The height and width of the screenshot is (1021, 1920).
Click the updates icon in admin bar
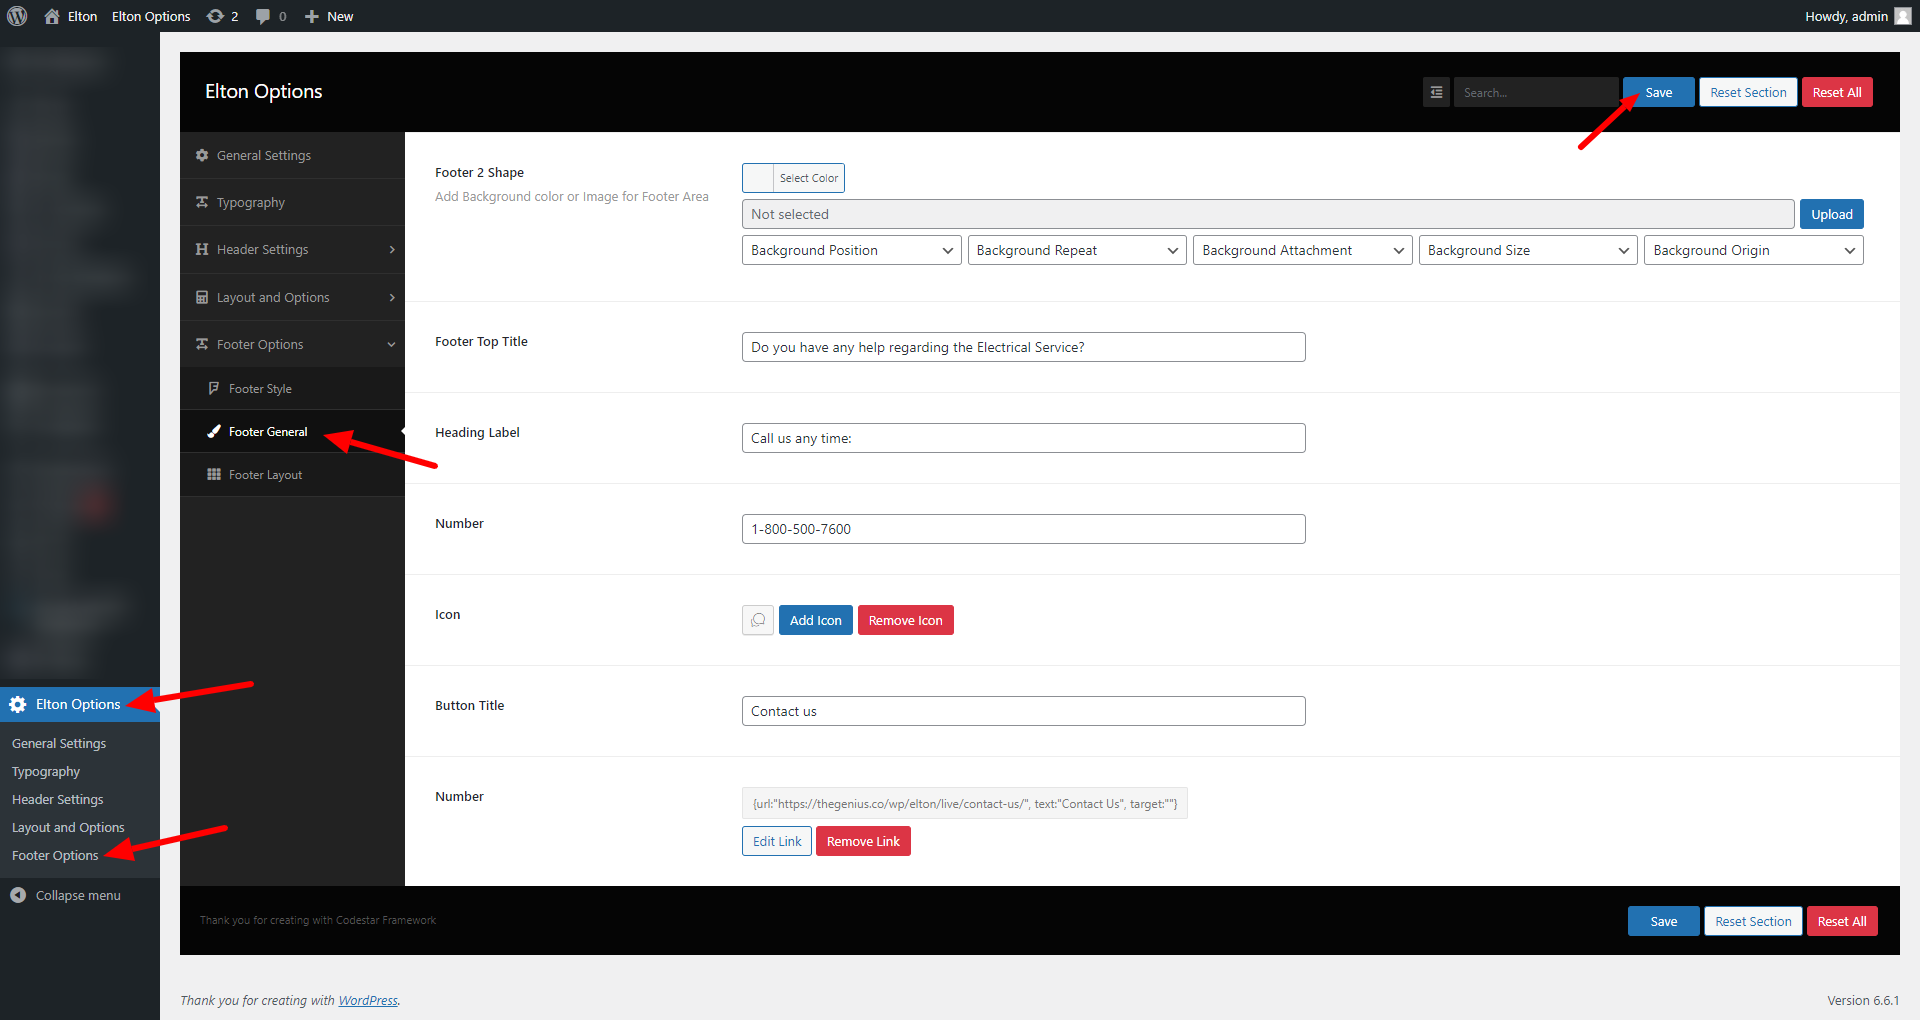215,16
